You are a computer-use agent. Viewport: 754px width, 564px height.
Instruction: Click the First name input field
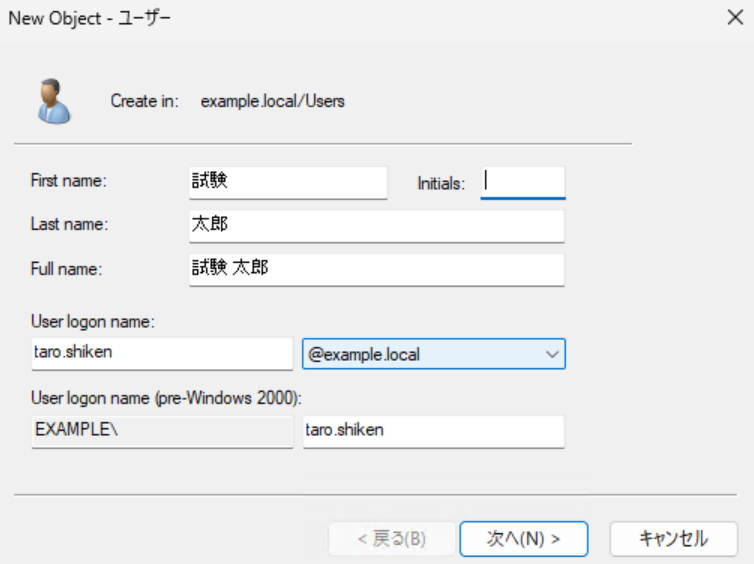(x=287, y=182)
